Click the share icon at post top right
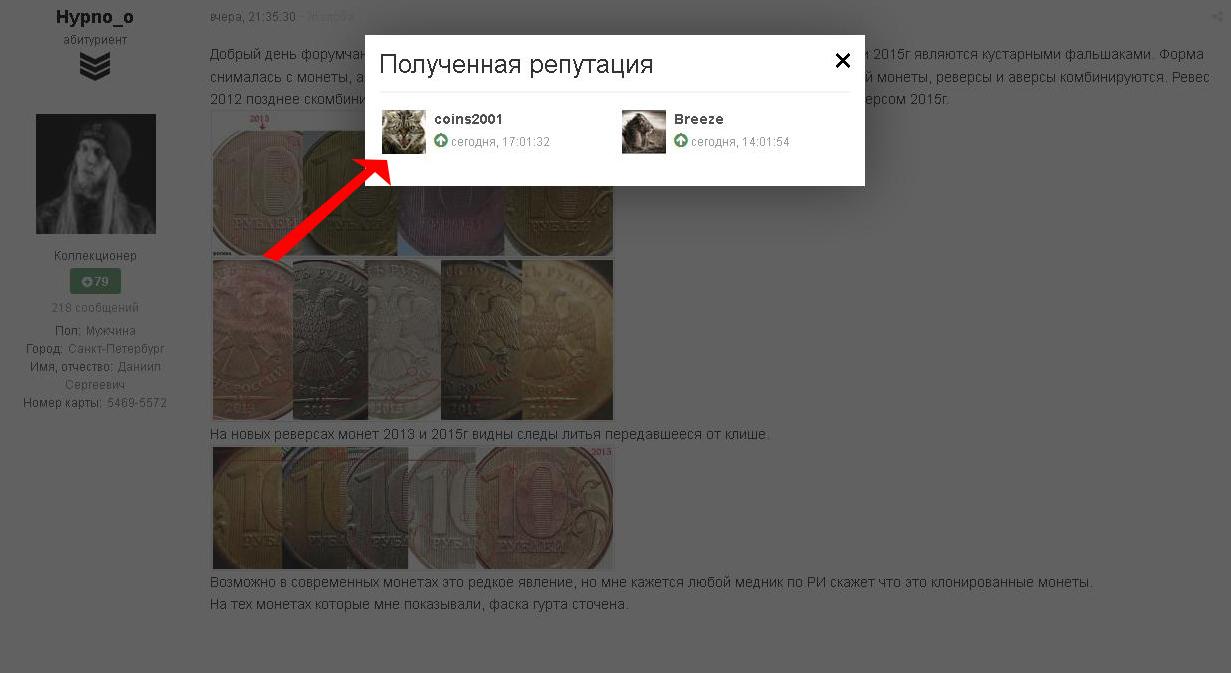The height and width of the screenshot is (673, 1231). coord(1216,17)
